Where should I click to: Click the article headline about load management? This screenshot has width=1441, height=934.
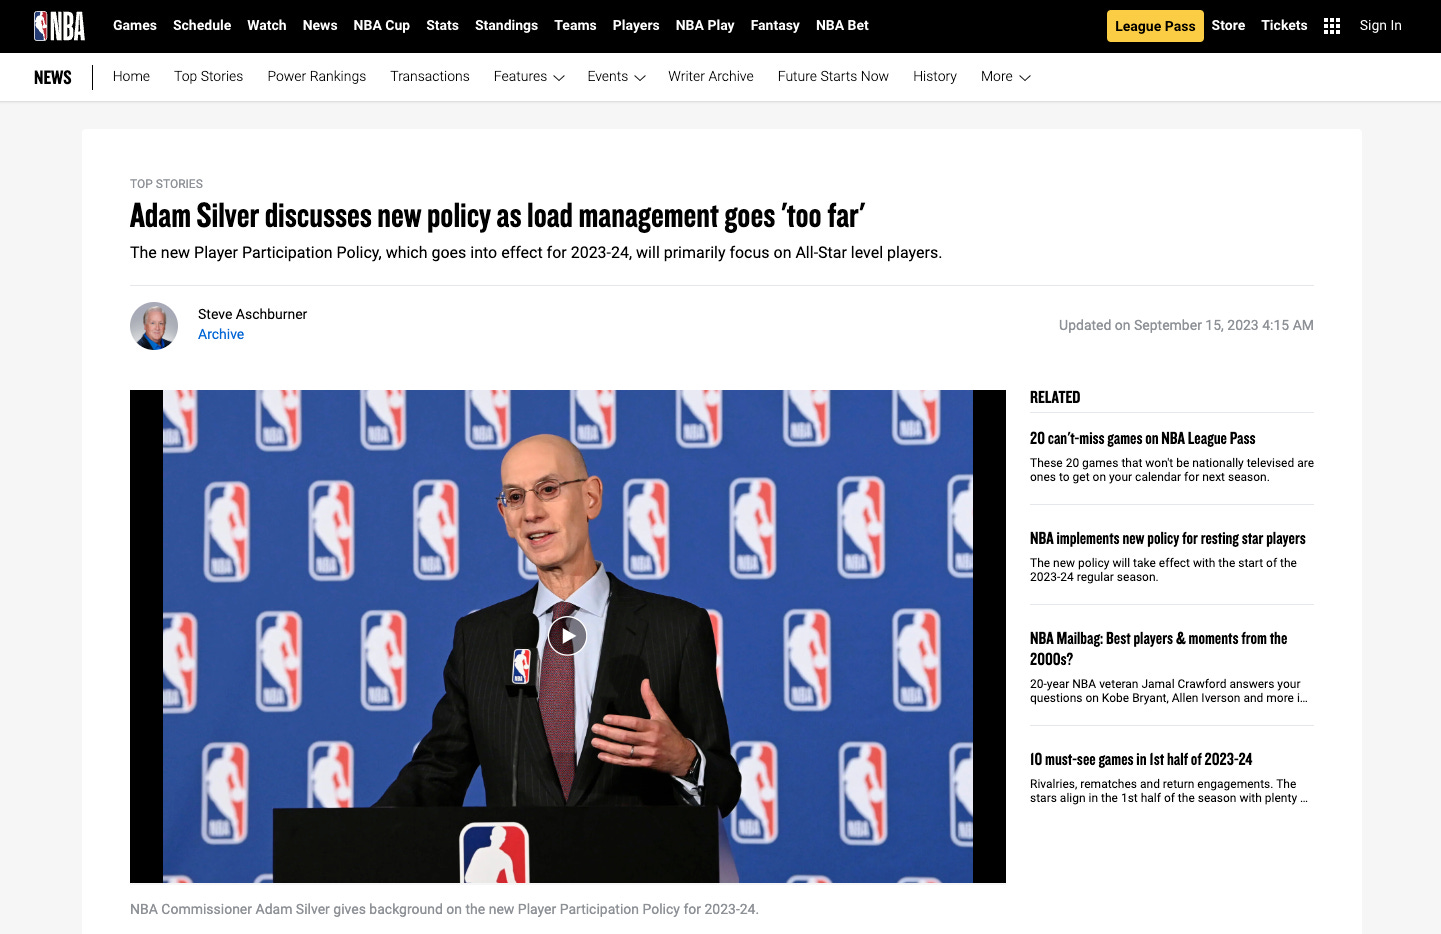[x=497, y=216]
